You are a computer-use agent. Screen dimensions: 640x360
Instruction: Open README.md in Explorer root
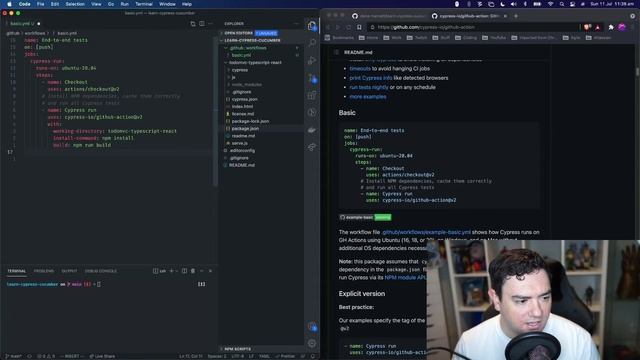[x=242, y=165]
